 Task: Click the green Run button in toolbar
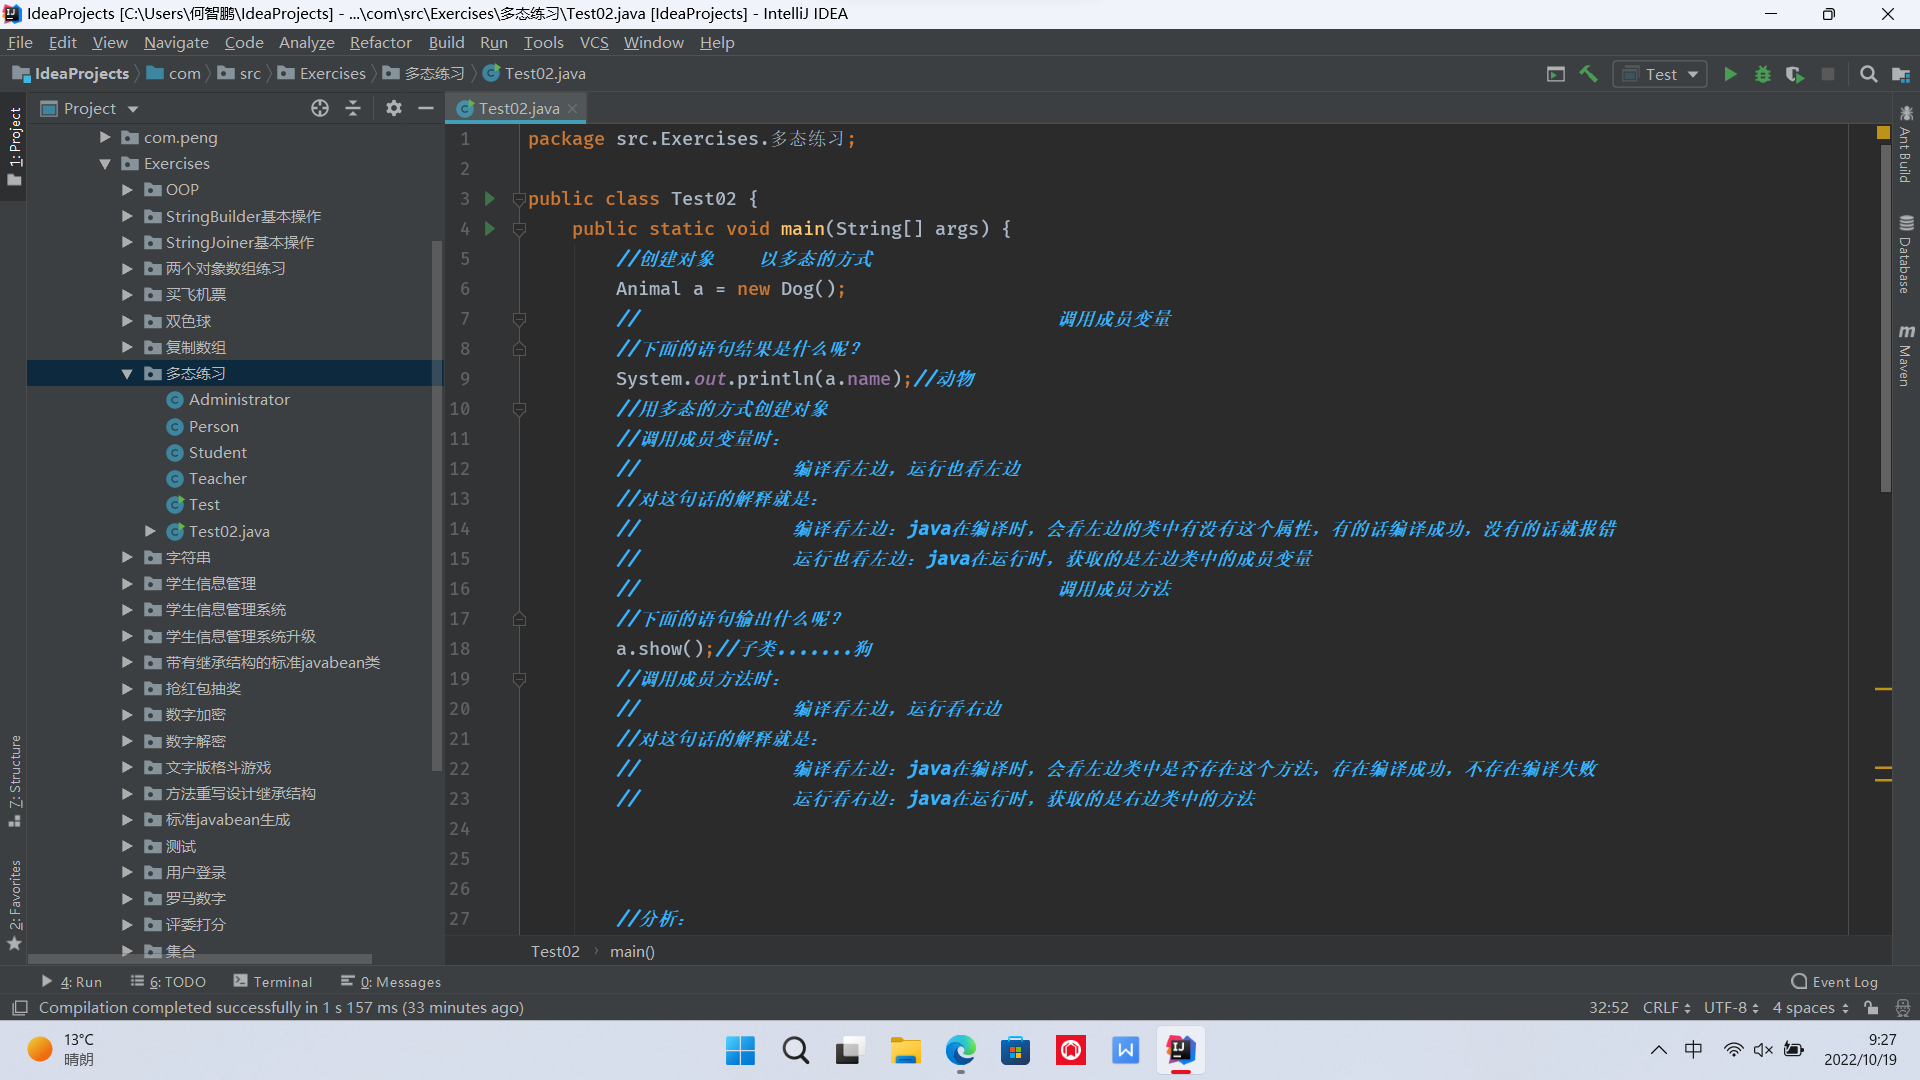1730,74
